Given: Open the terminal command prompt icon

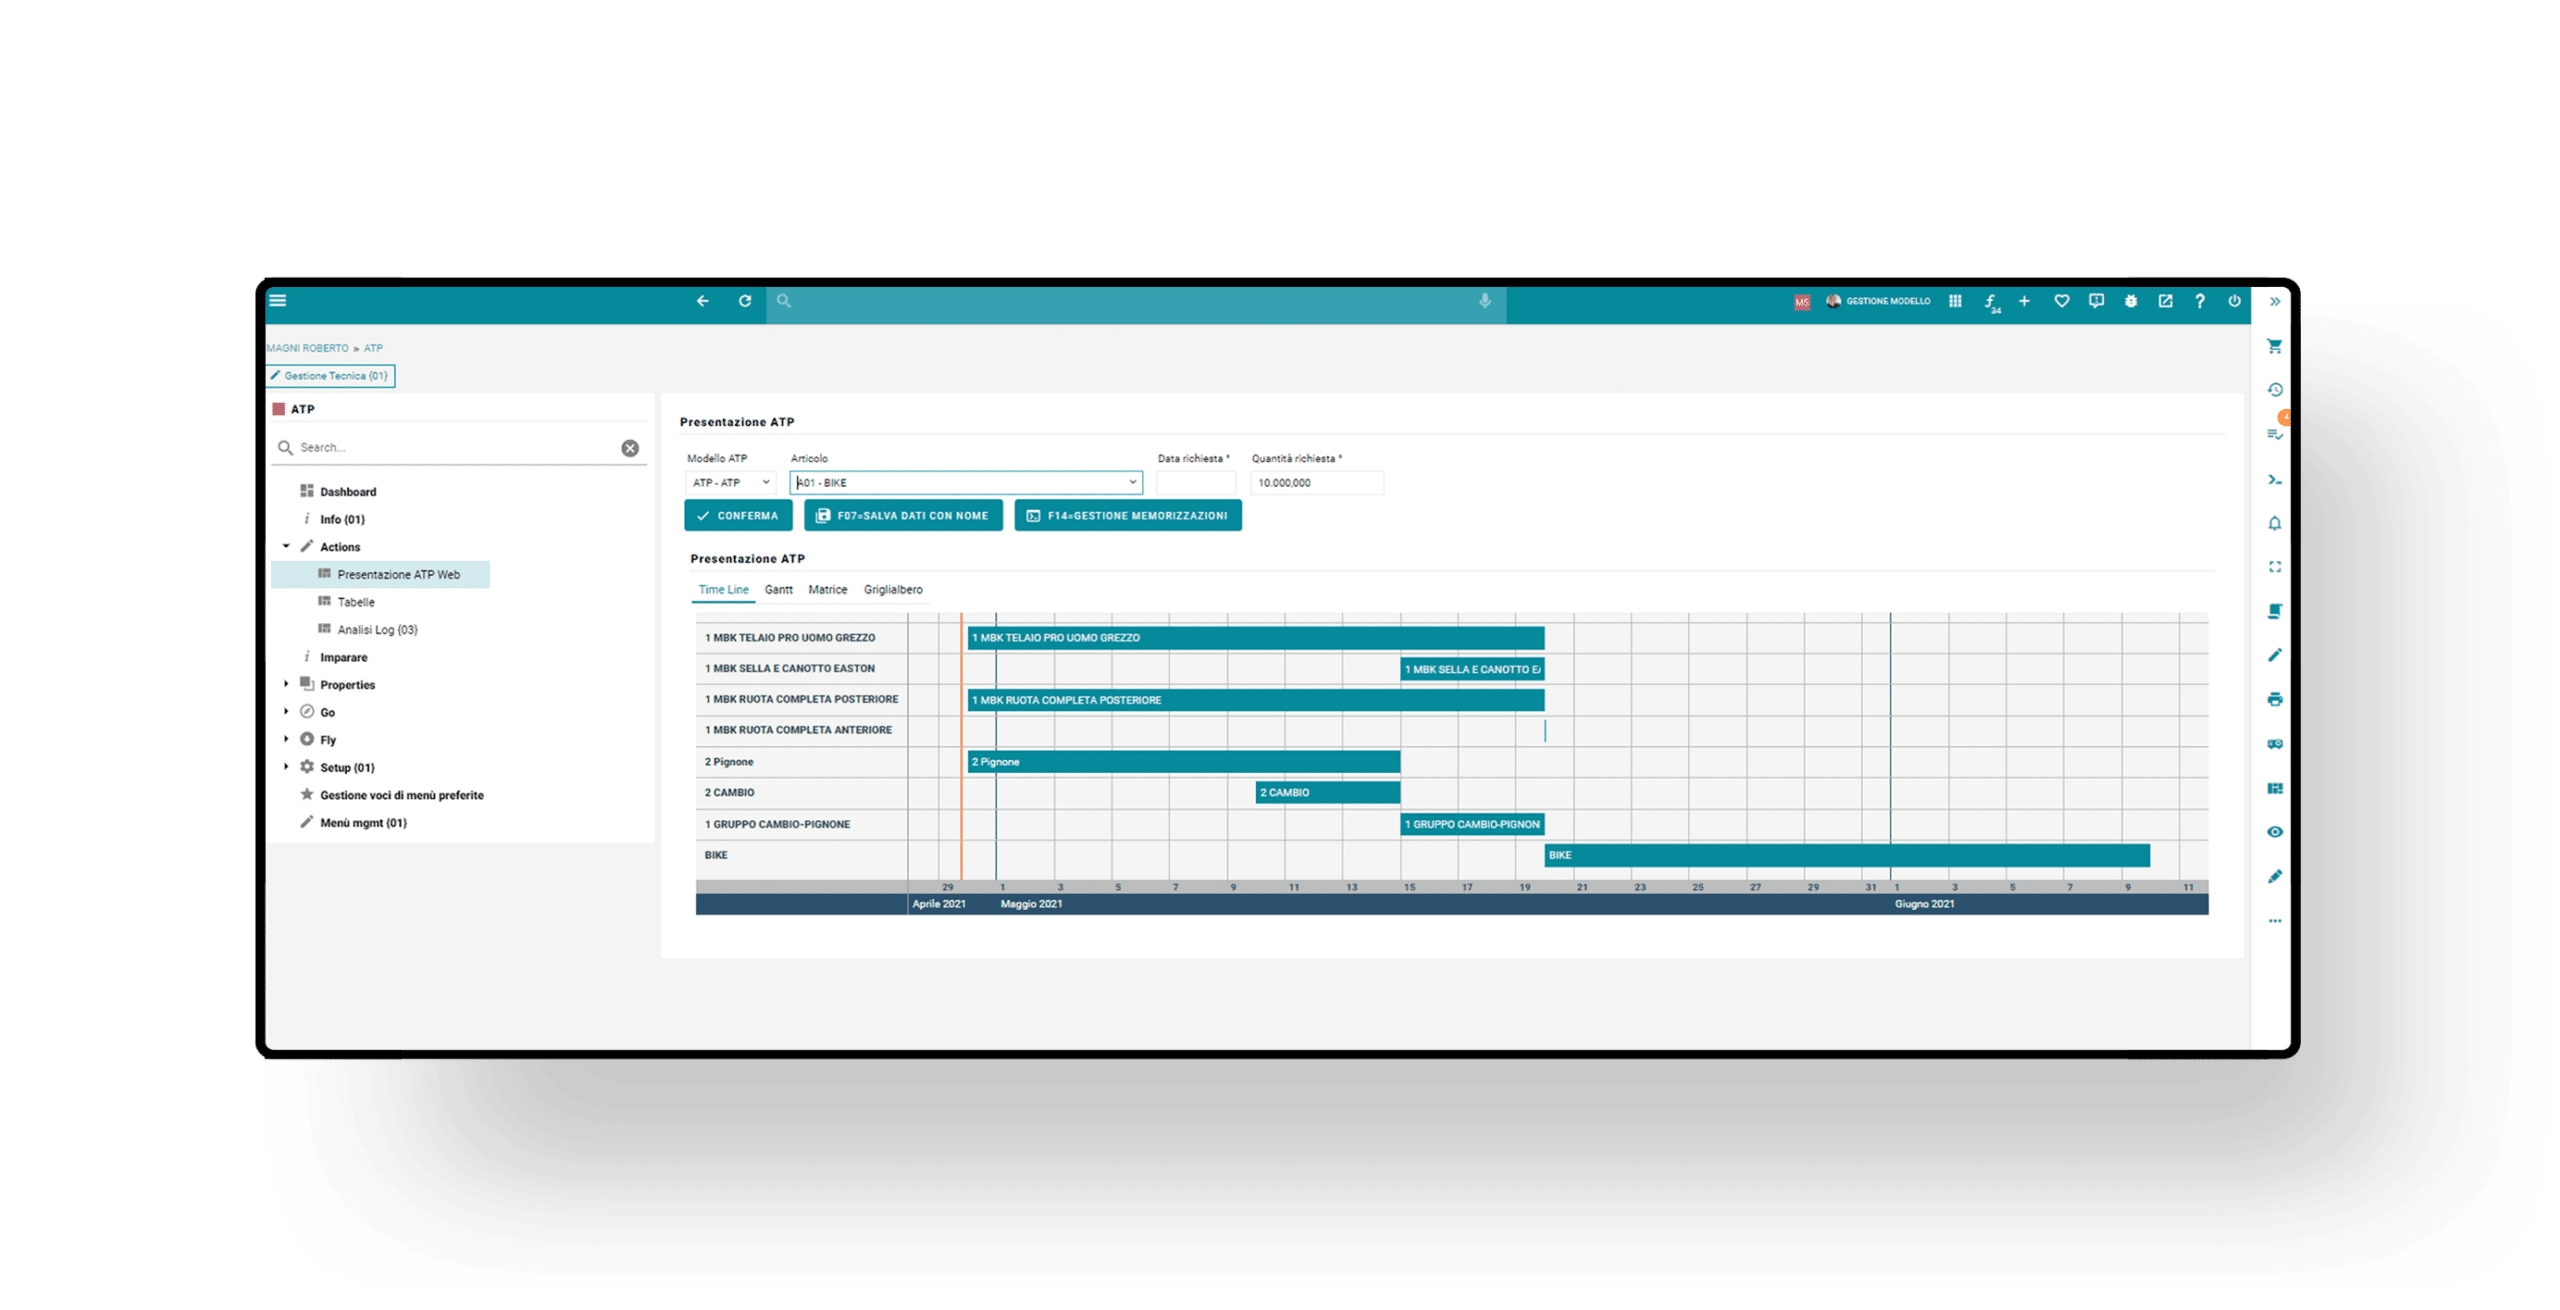Looking at the screenshot, I should pos(2274,479).
